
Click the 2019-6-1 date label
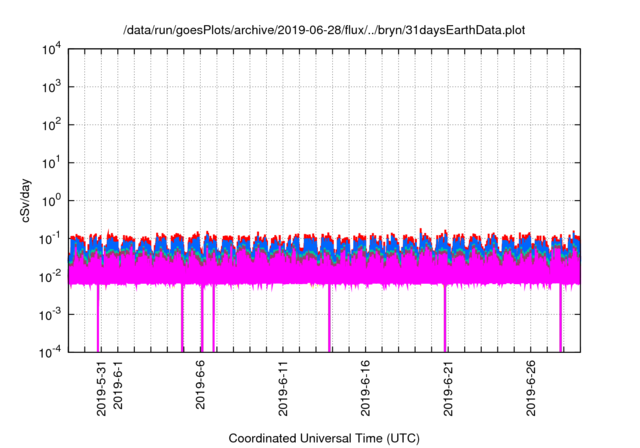pyautogui.click(x=118, y=384)
